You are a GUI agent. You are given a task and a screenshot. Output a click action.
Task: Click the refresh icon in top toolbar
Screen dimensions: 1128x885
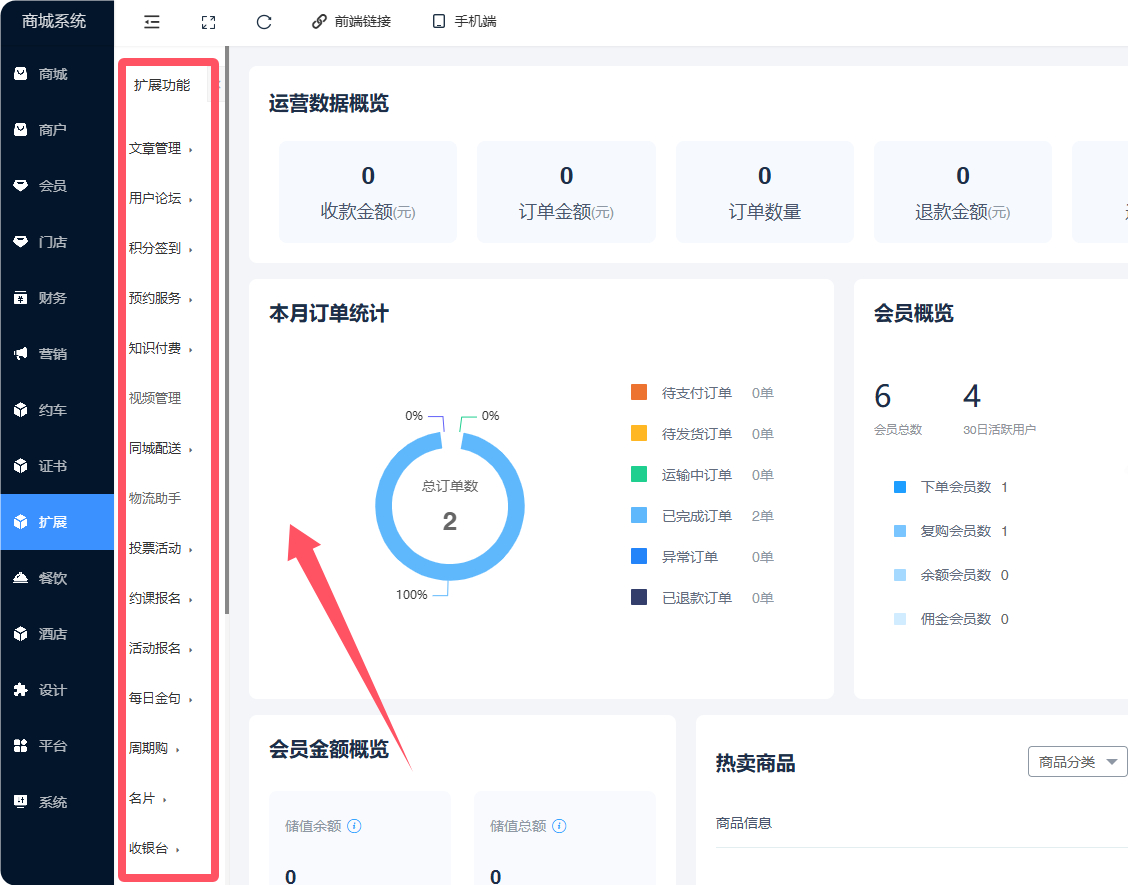263,21
